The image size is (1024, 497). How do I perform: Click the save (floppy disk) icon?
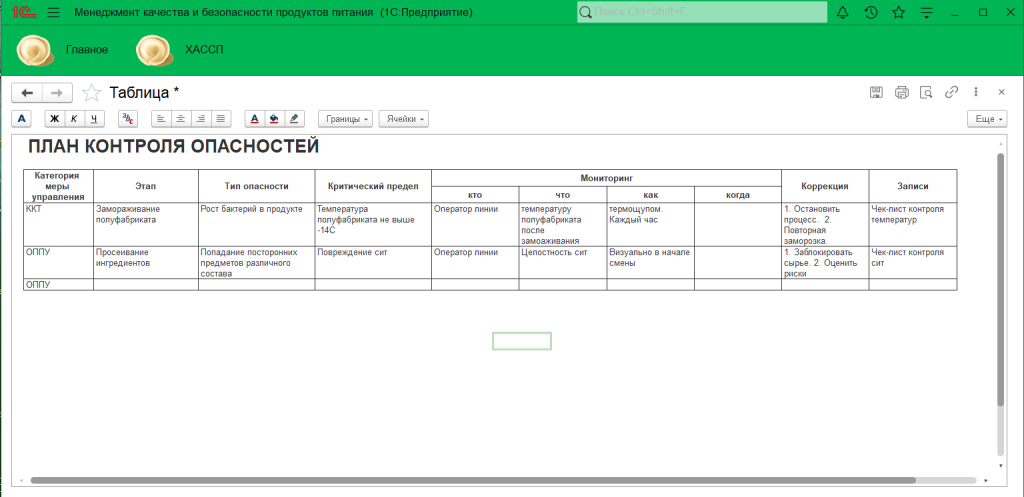pyautogui.click(x=876, y=92)
